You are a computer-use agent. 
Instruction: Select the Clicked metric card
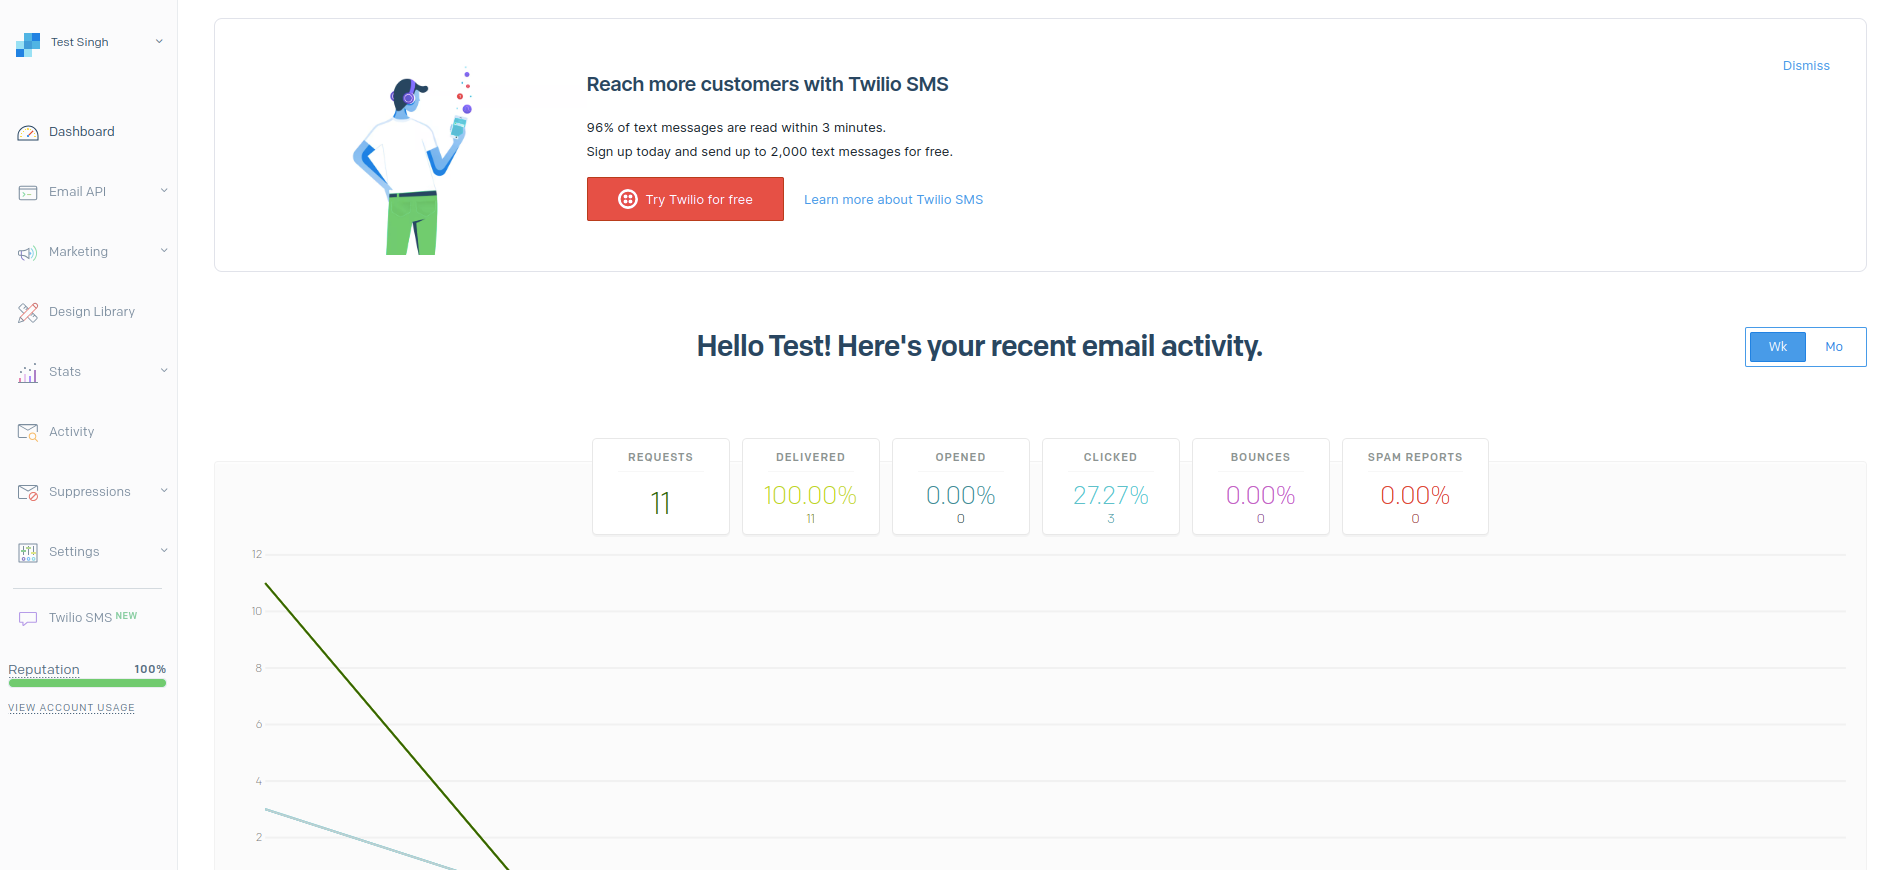point(1110,487)
